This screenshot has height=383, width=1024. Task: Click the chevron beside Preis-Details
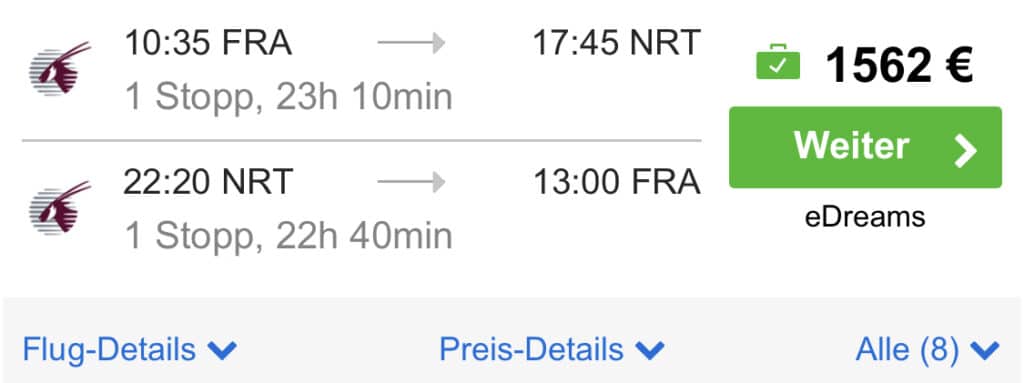pos(650,351)
